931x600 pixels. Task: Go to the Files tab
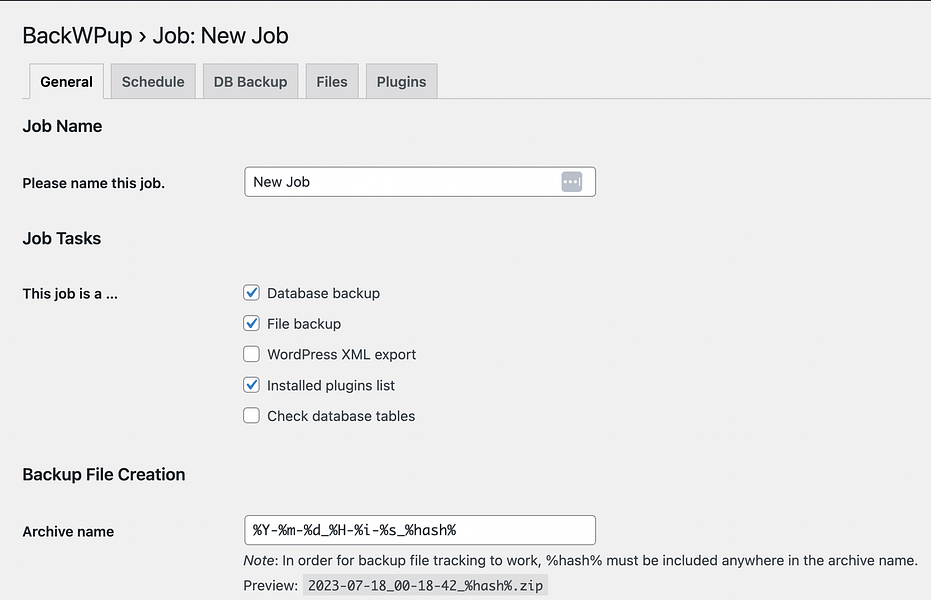tap(332, 82)
